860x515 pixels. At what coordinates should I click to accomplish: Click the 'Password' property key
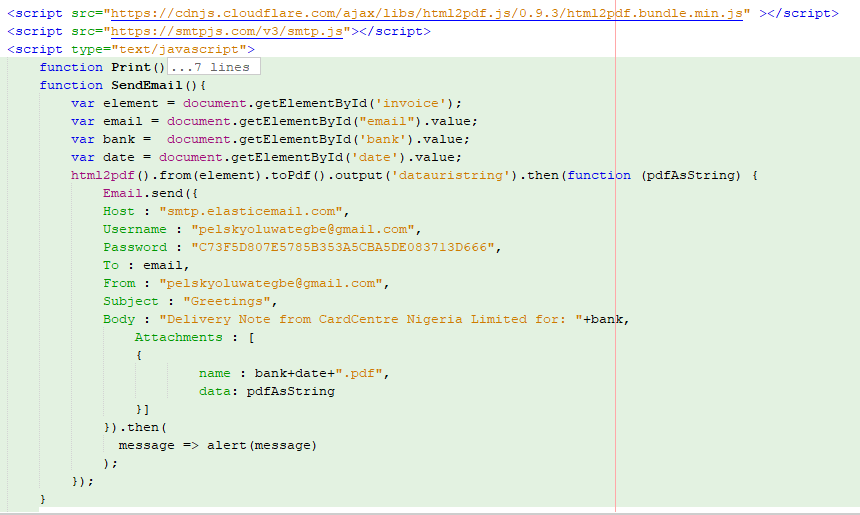coord(135,247)
